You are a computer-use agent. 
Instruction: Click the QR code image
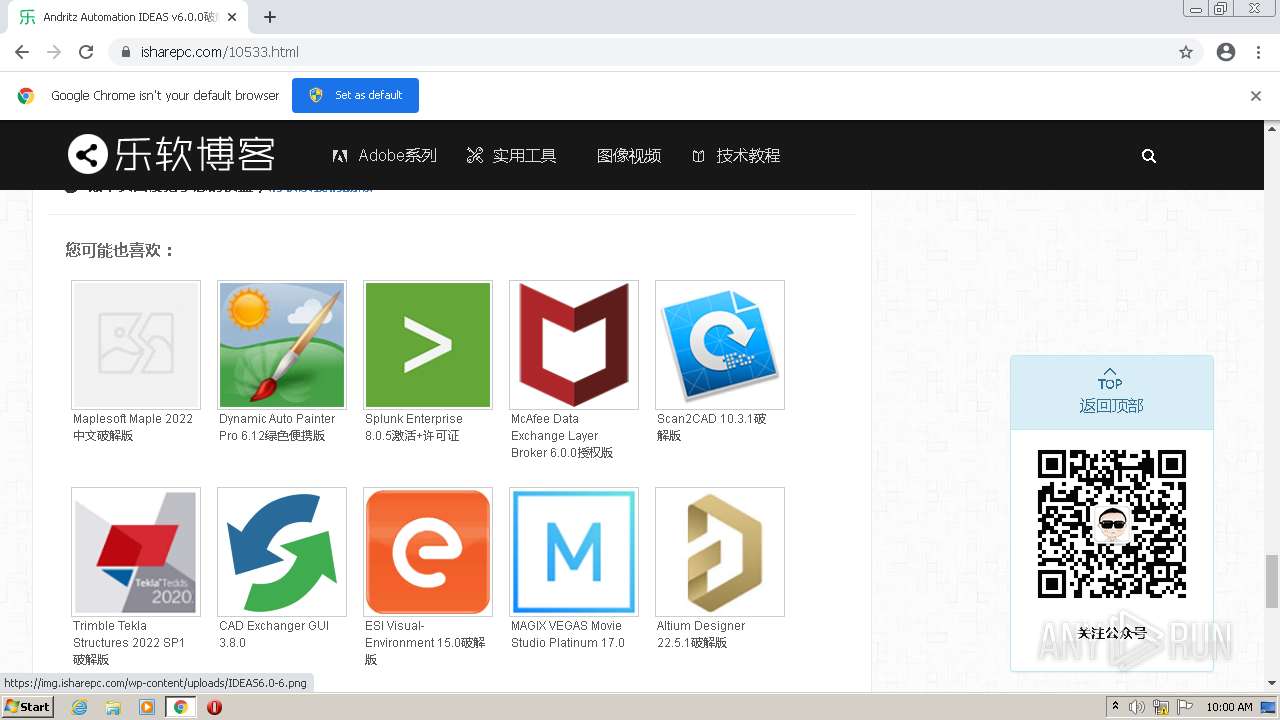pyautogui.click(x=1112, y=524)
